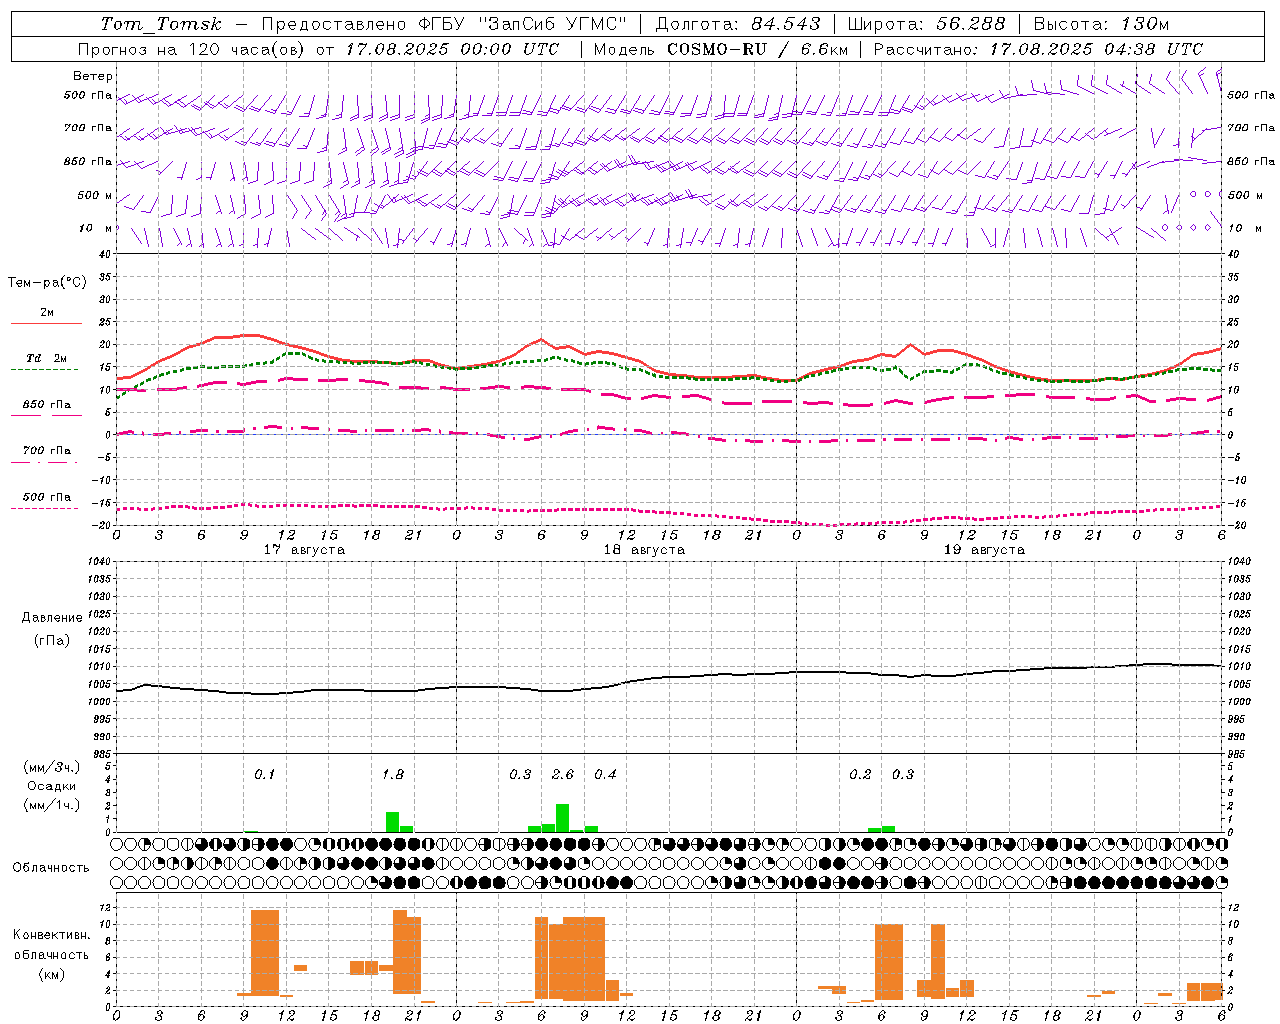Click the Осадки precipitation label

[x=51, y=786]
